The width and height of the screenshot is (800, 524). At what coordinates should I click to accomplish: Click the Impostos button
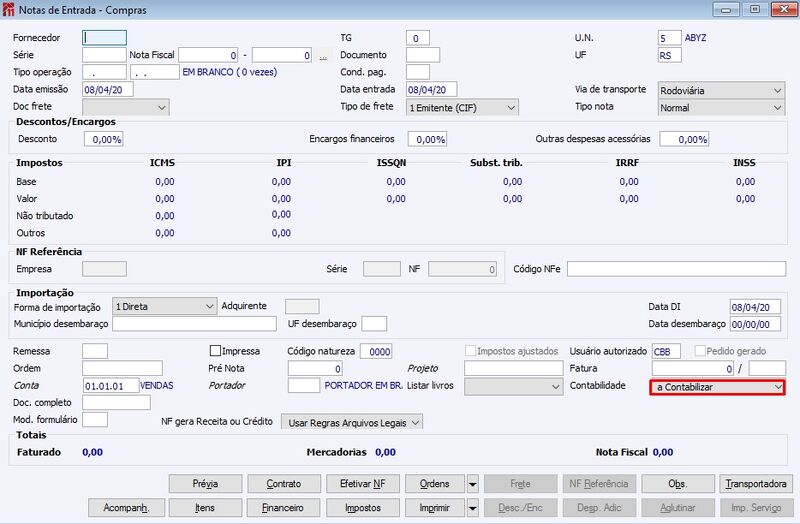(x=362, y=508)
